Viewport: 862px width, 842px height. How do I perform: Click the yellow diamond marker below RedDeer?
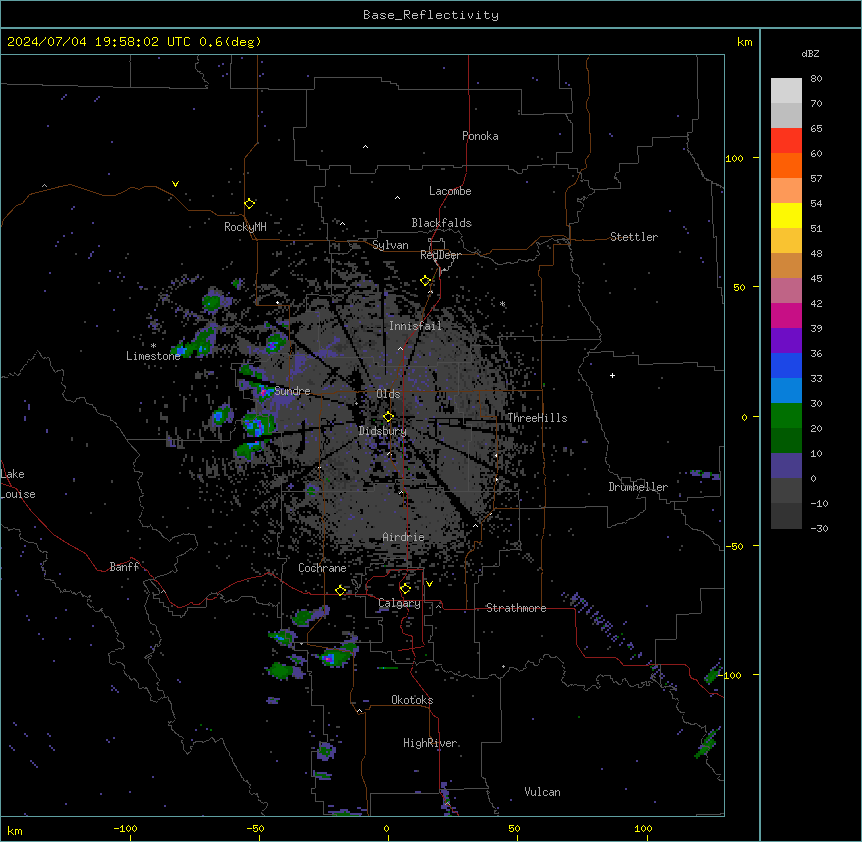(x=426, y=281)
